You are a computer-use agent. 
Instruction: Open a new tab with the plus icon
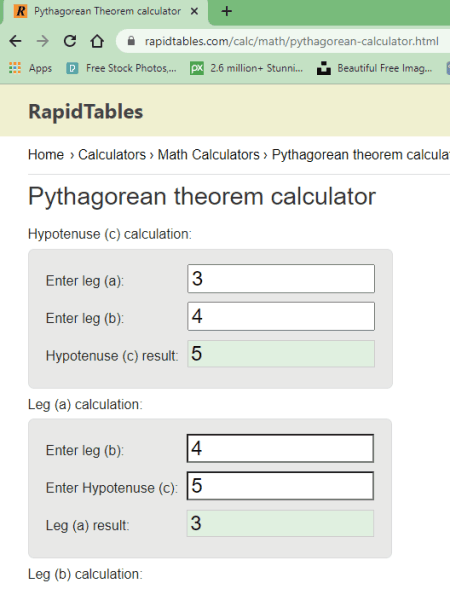227,11
